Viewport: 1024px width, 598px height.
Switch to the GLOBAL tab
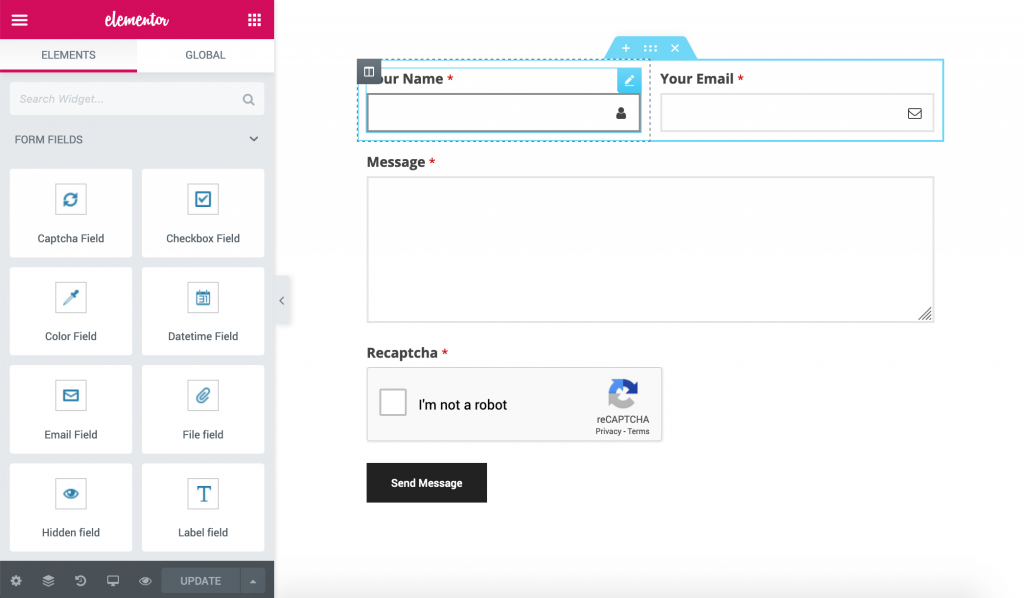205,57
